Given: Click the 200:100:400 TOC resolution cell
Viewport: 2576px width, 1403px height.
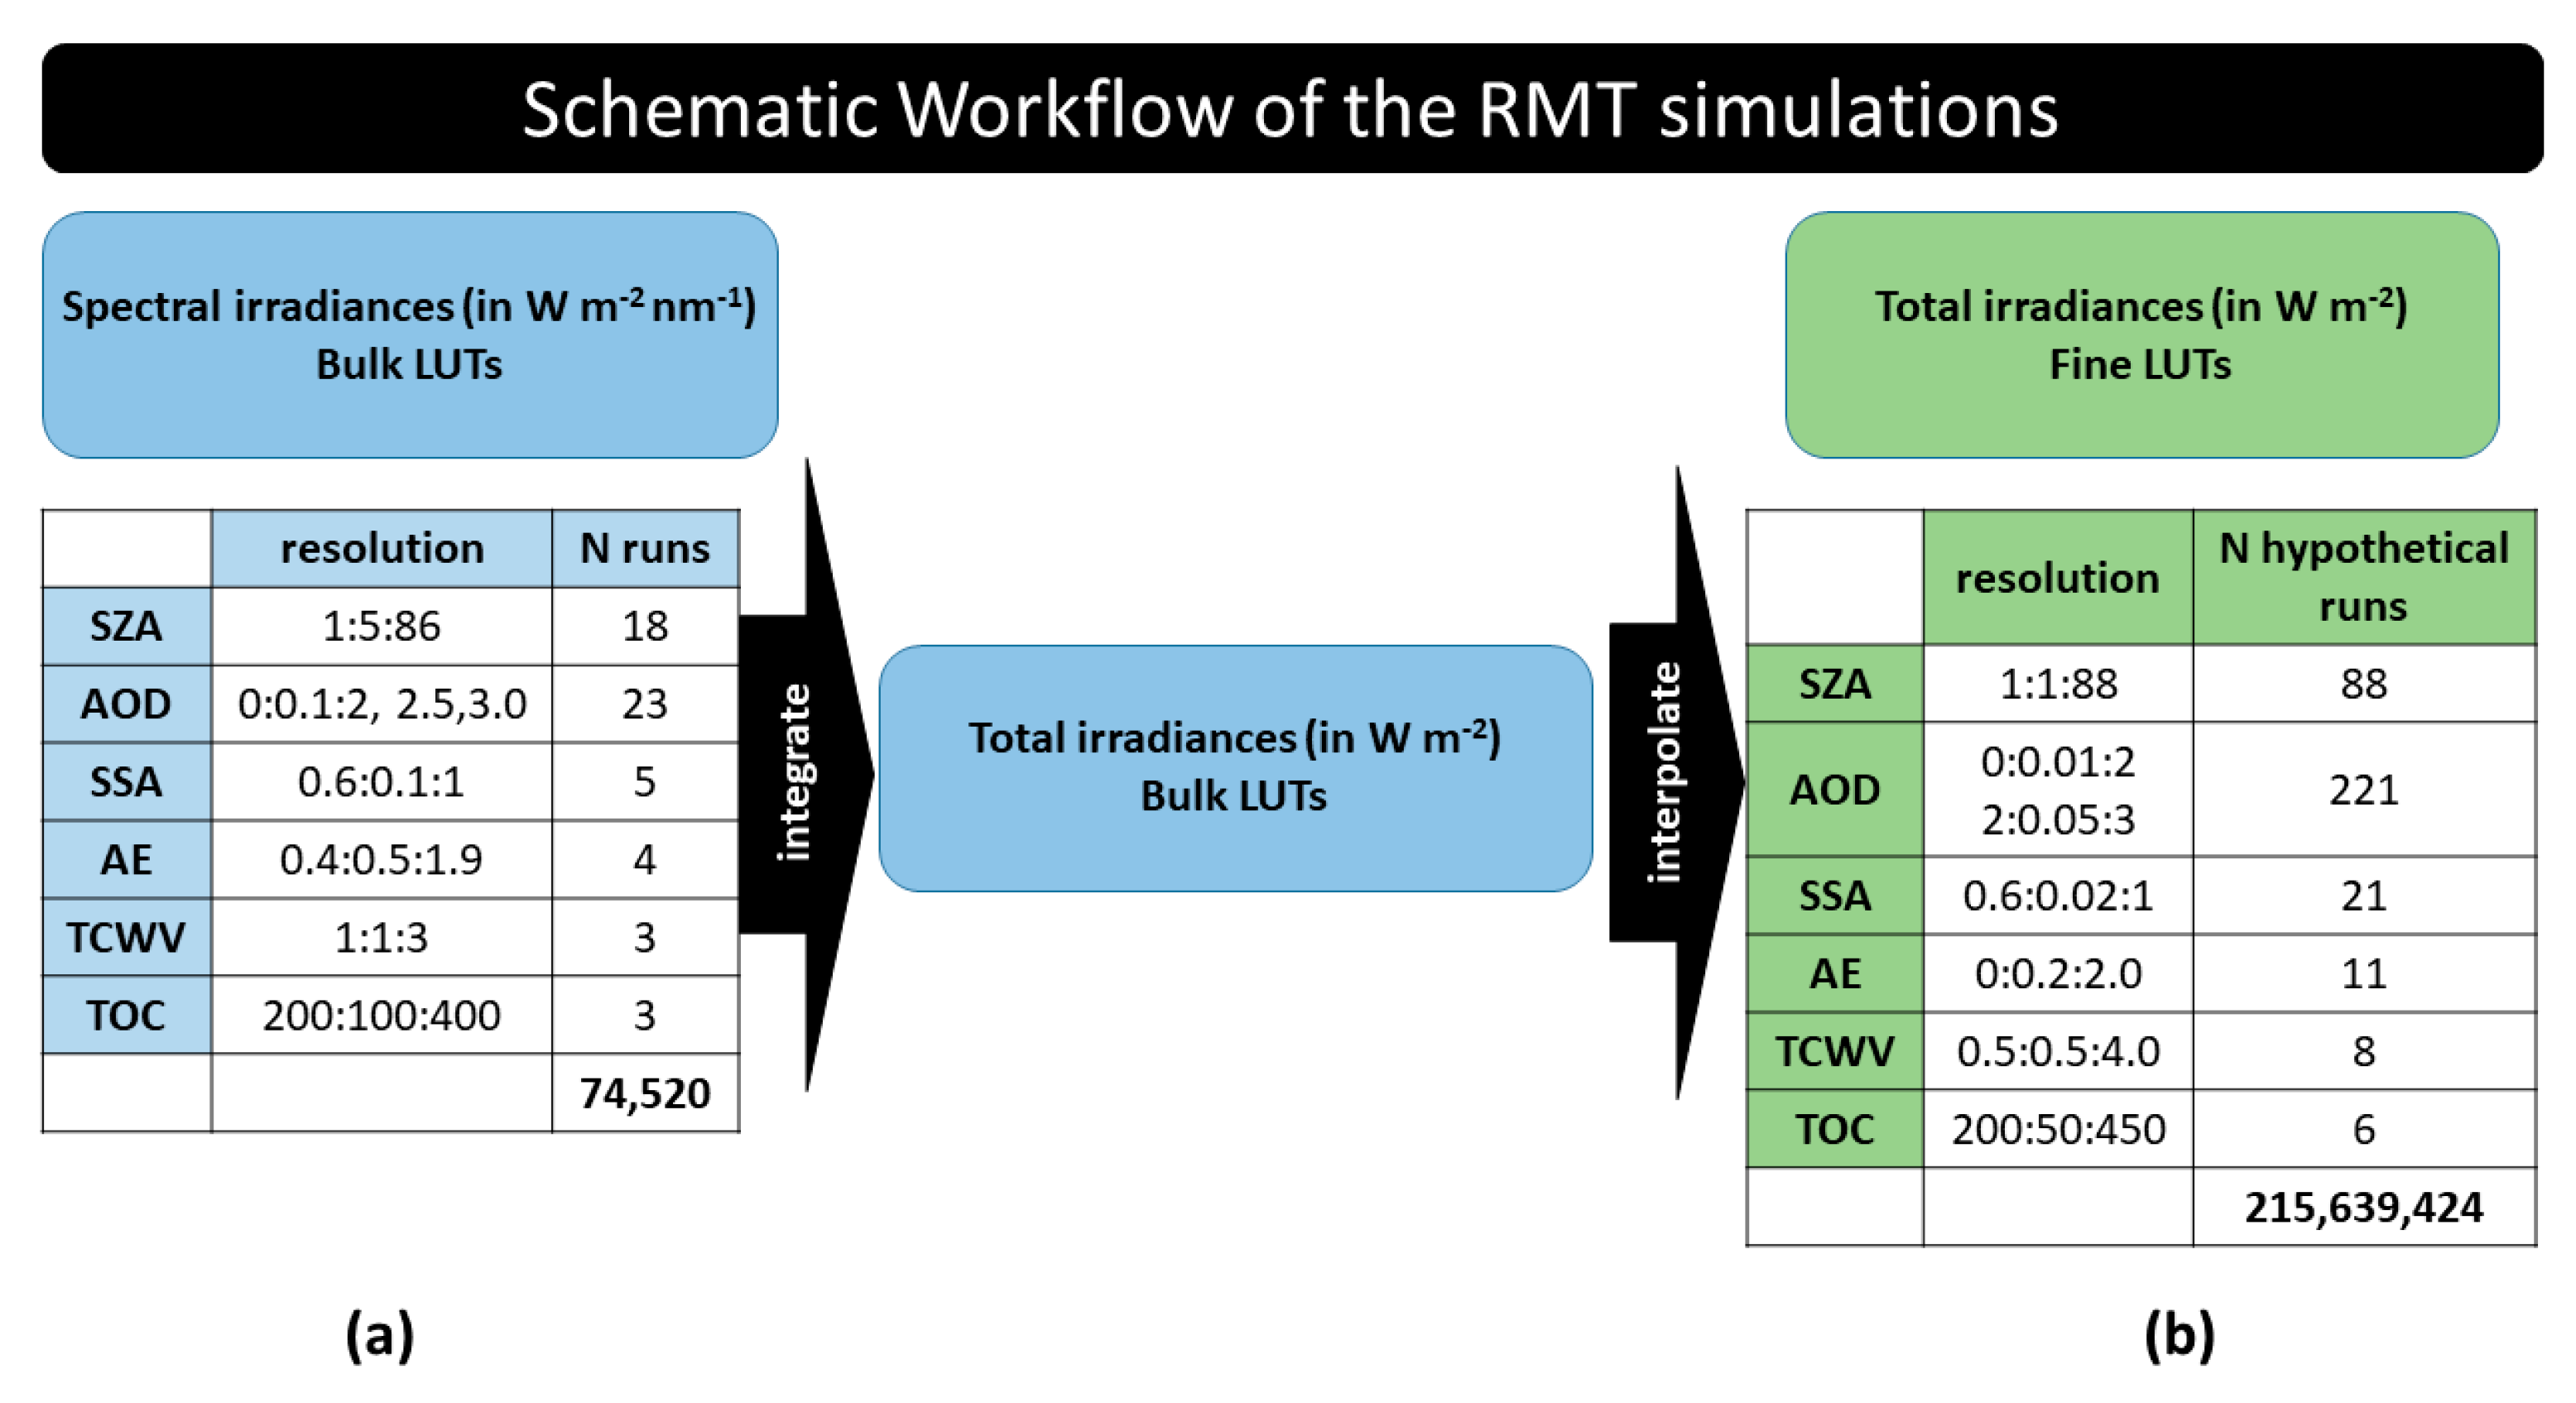Looking at the screenshot, I should (381, 1015).
